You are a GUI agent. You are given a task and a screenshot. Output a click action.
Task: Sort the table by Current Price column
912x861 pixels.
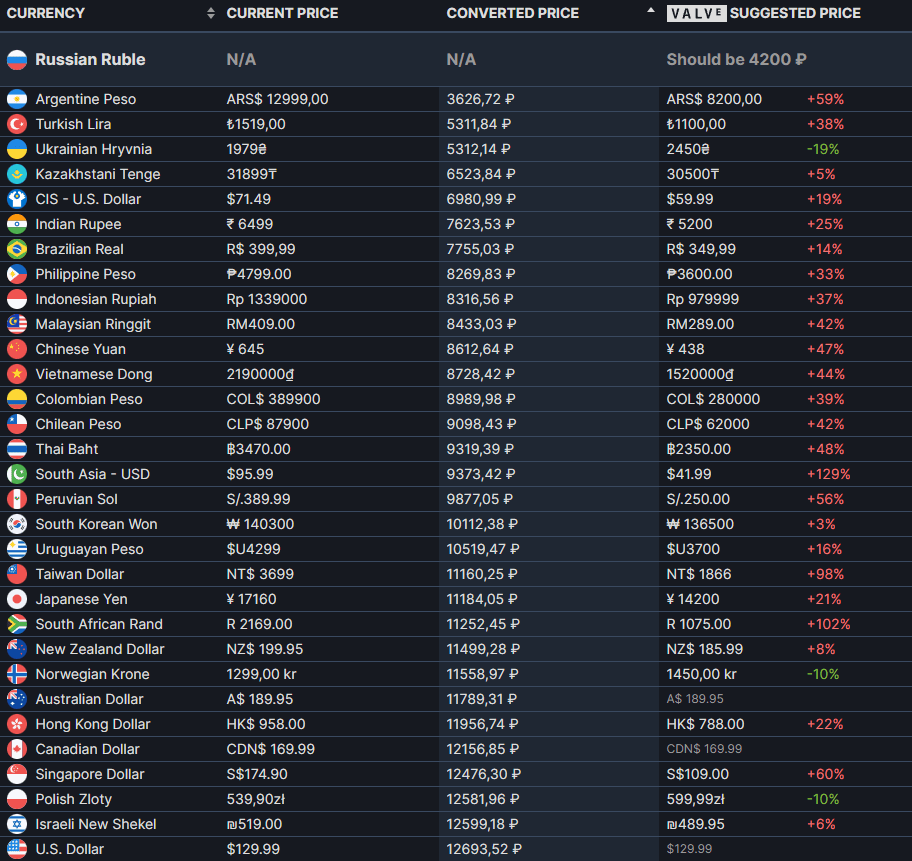282,13
